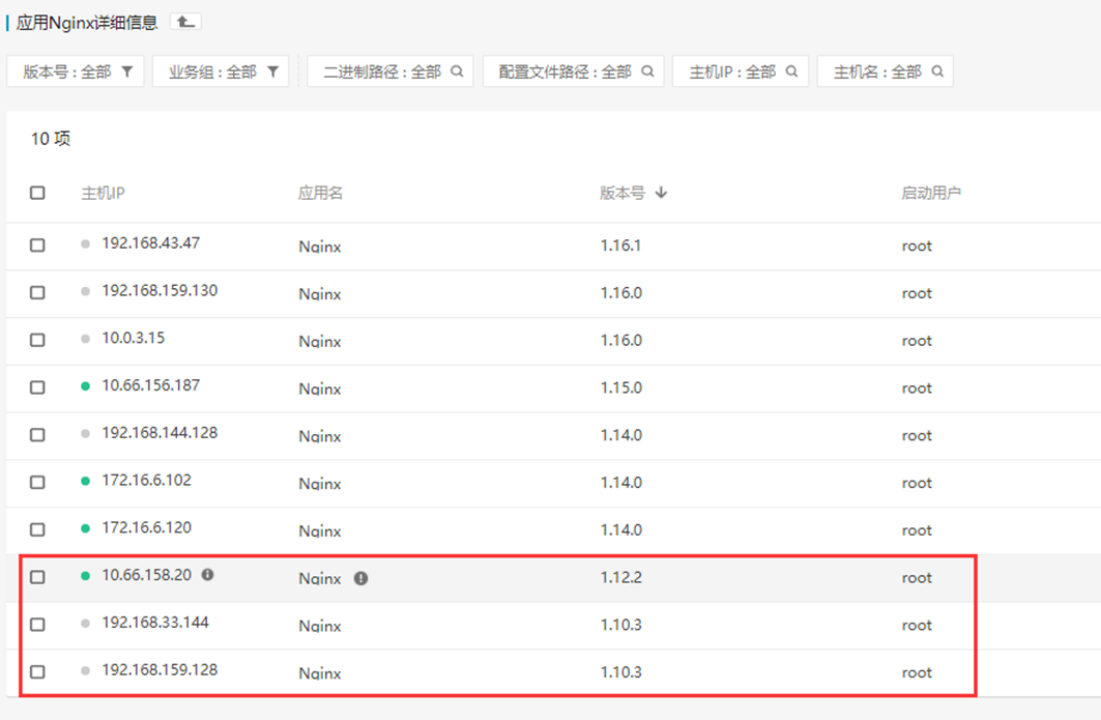
Task: Open host link 192.168.33.144
Action: 155,622
